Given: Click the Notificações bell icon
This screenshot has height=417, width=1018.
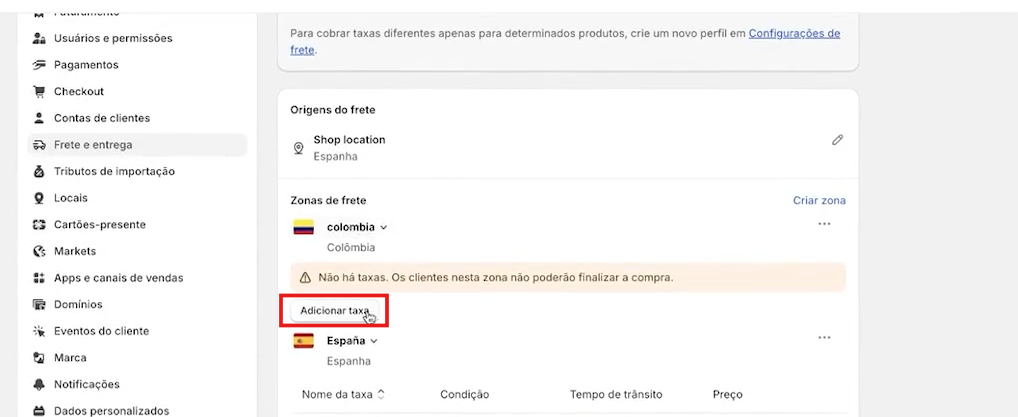Looking at the screenshot, I should [x=39, y=385].
